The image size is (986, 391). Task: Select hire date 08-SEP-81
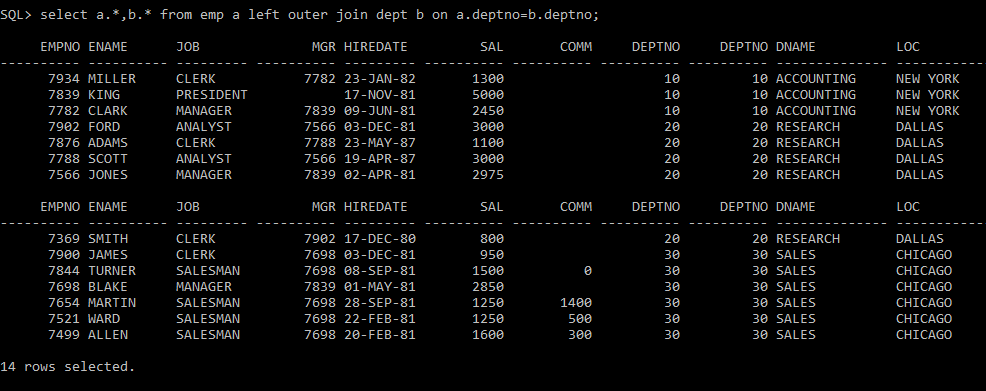[380, 271]
